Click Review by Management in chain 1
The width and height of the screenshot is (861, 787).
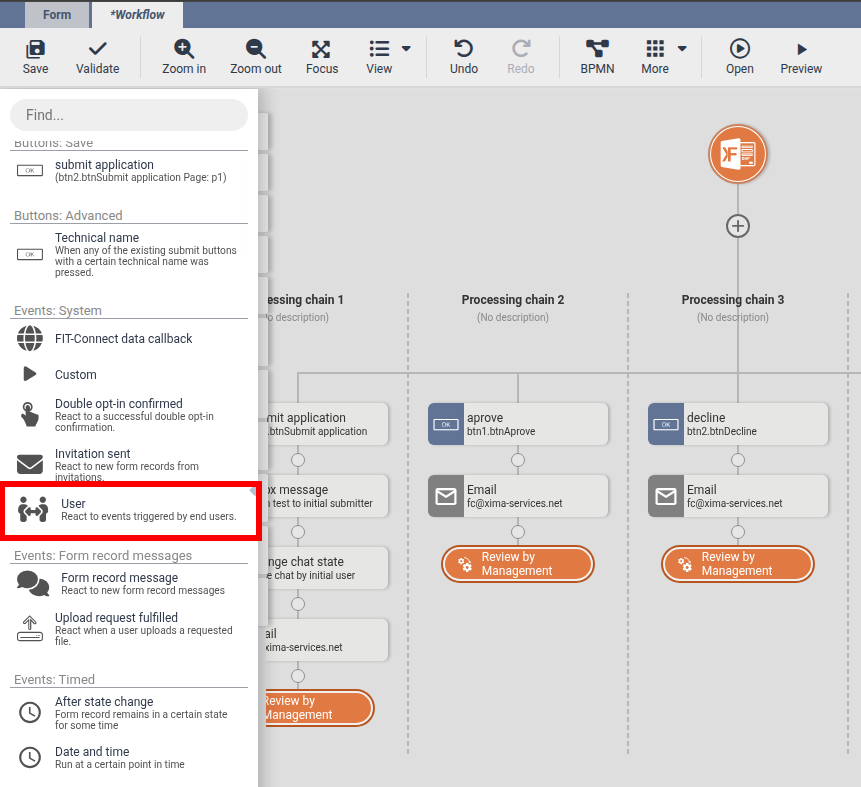point(318,708)
